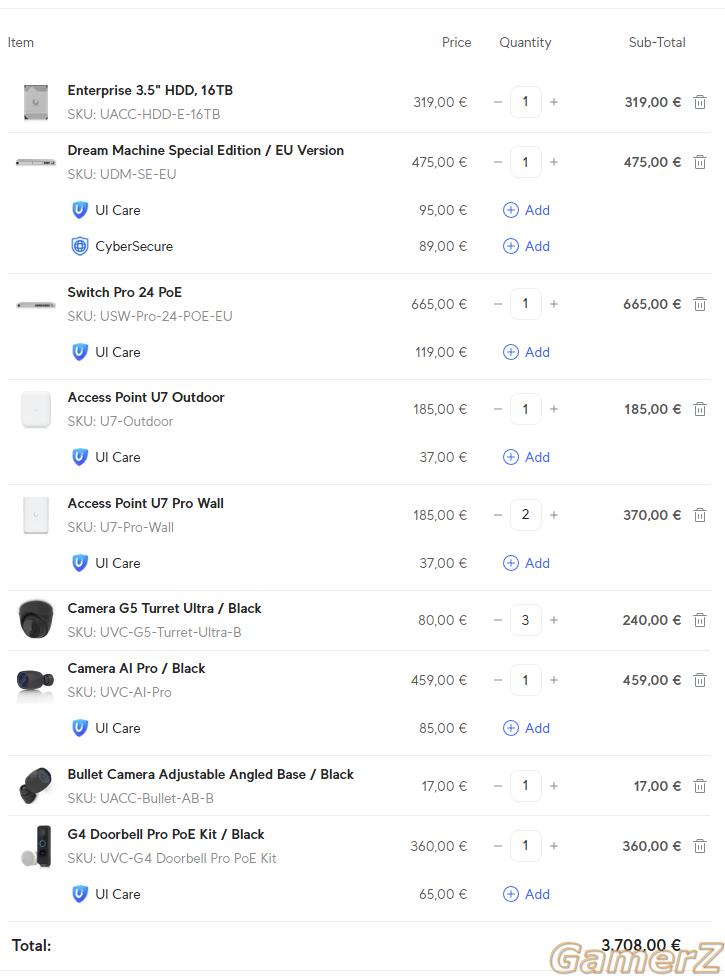Viewport: 725px width, 979px height.
Task: Remove Camera G5 Turret Ultra with trash icon
Action: pyautogui.click(x=699, y=620)
